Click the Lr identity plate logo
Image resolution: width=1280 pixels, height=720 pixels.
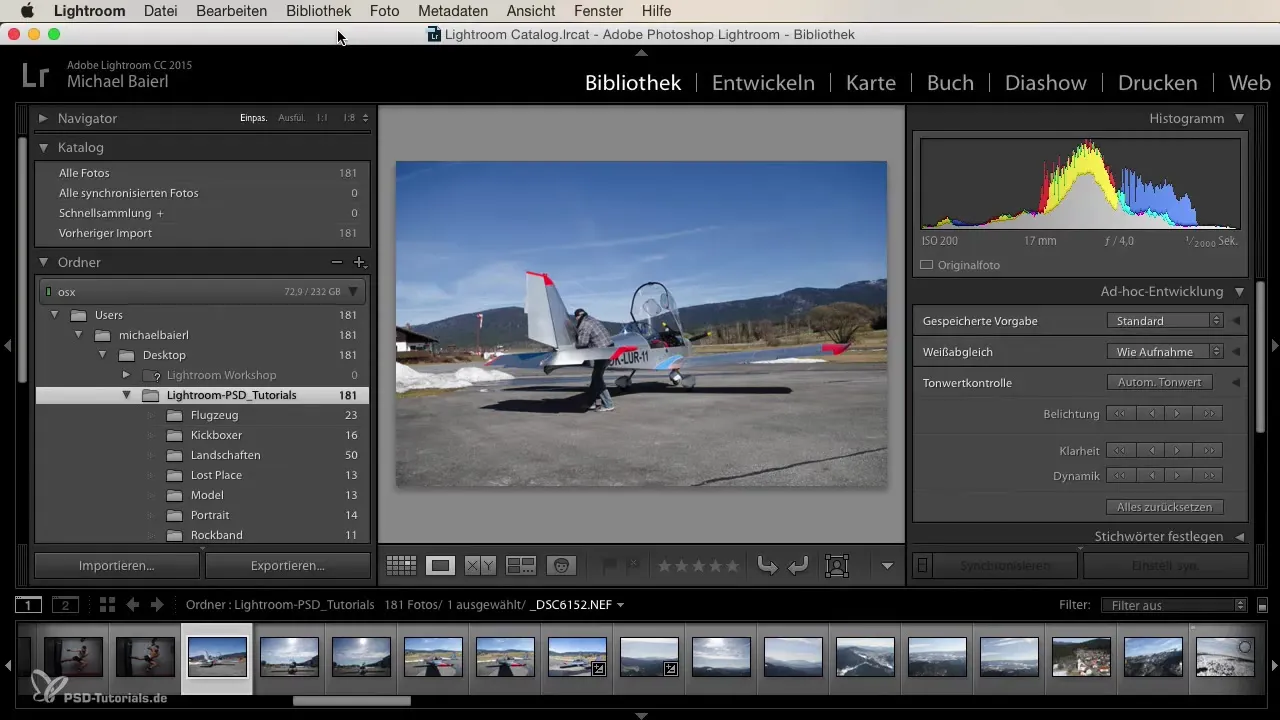click(x=35, y=73)
